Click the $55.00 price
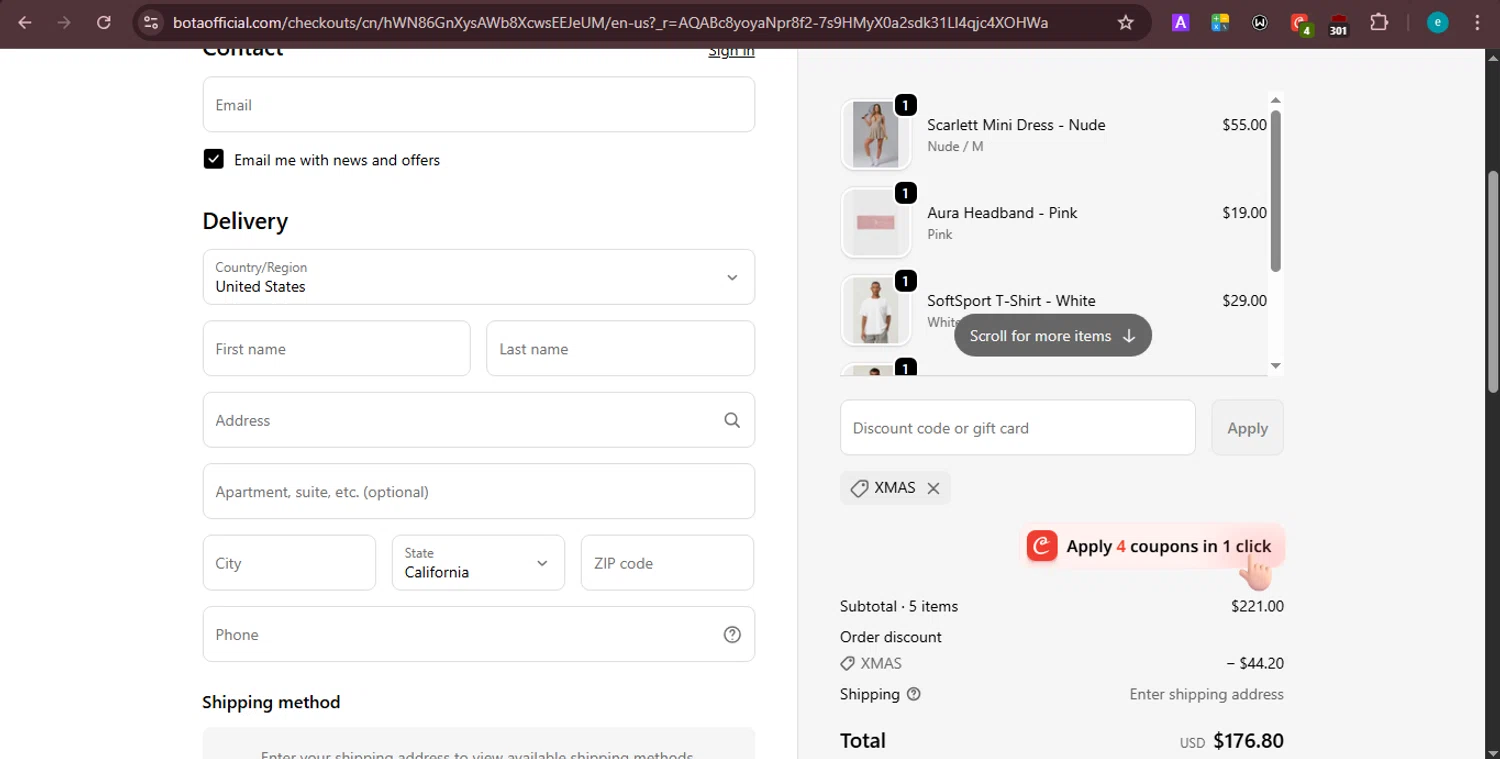This screenshot has height=759, width=1500. click(x=1244, y=125)
